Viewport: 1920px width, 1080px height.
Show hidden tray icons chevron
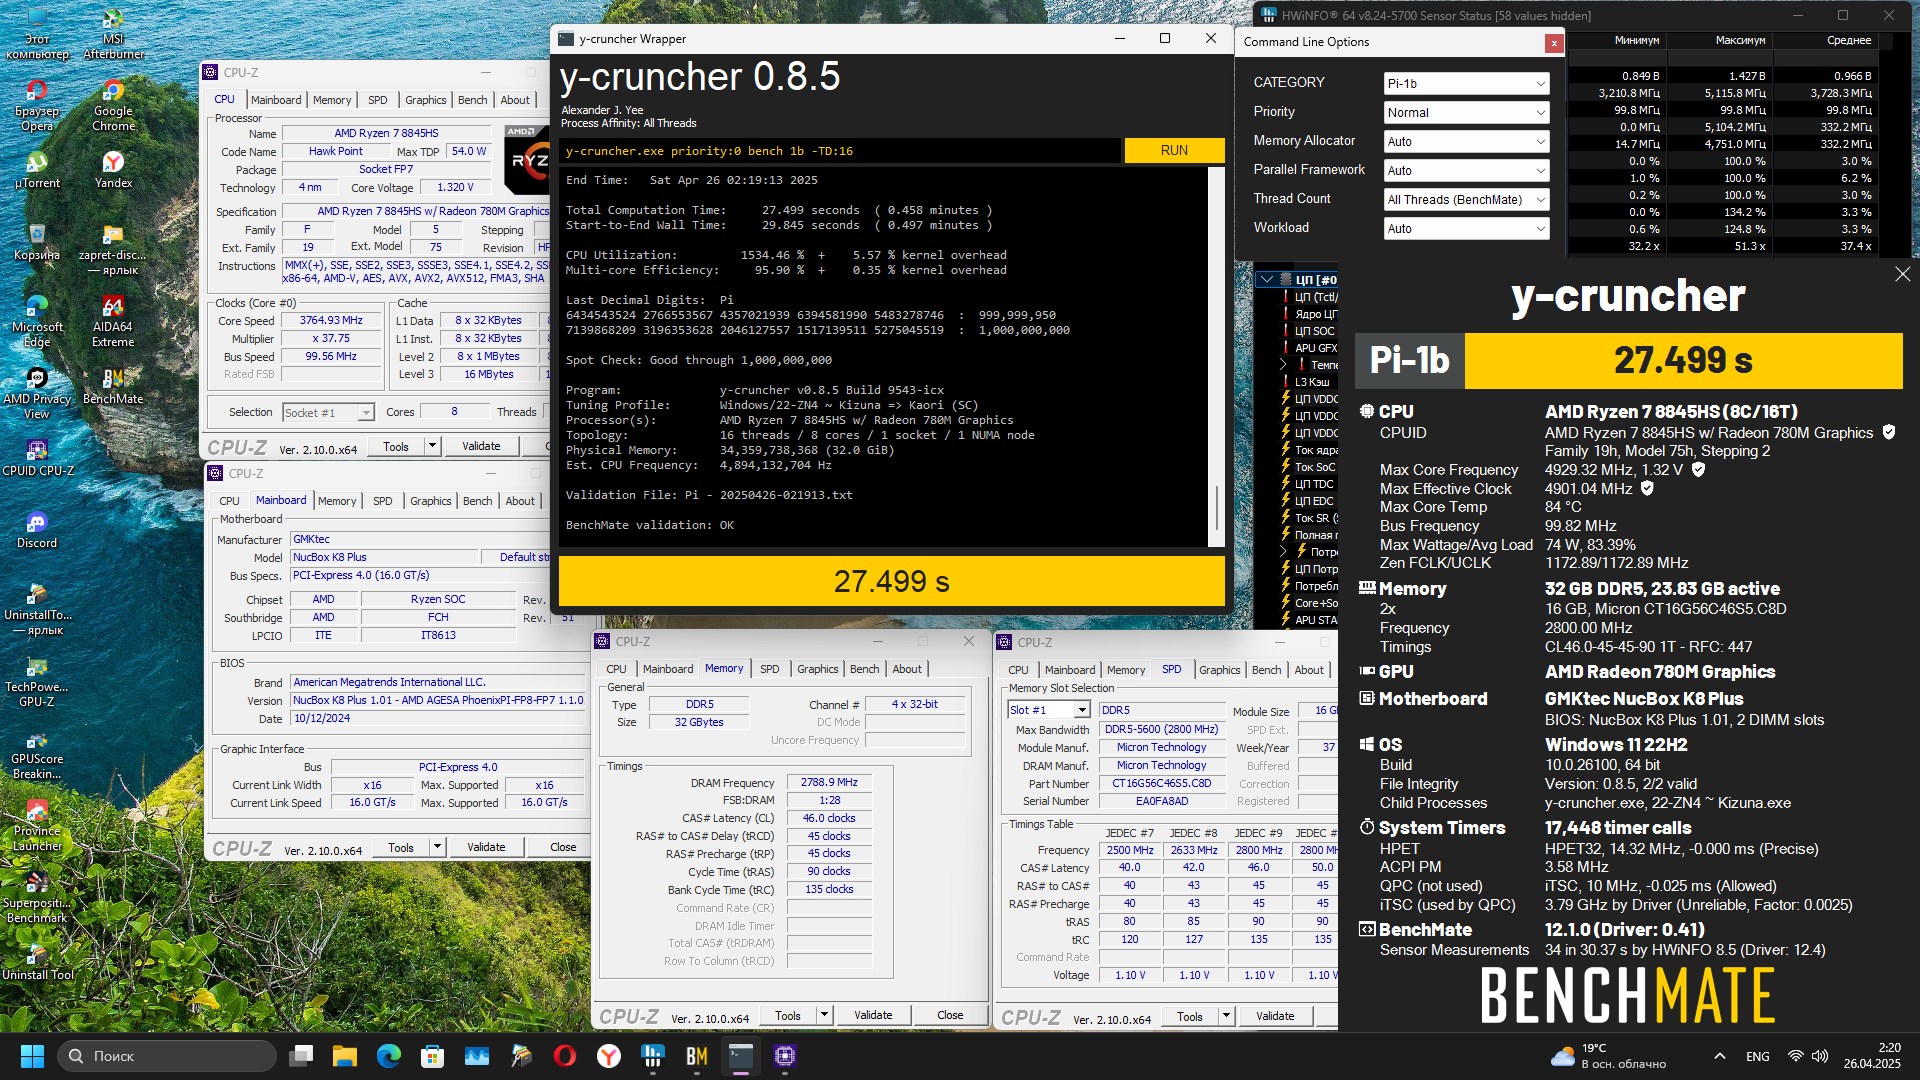tap(1719, 1056)
